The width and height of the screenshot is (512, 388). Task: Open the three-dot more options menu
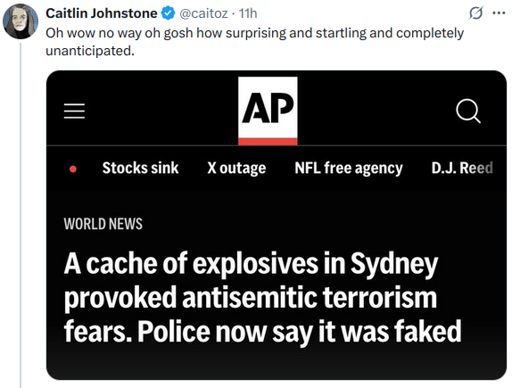(x=499, y=13)
